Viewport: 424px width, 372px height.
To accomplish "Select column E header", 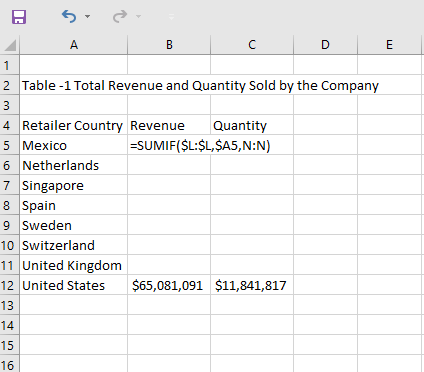I will [x=389, y=45].
